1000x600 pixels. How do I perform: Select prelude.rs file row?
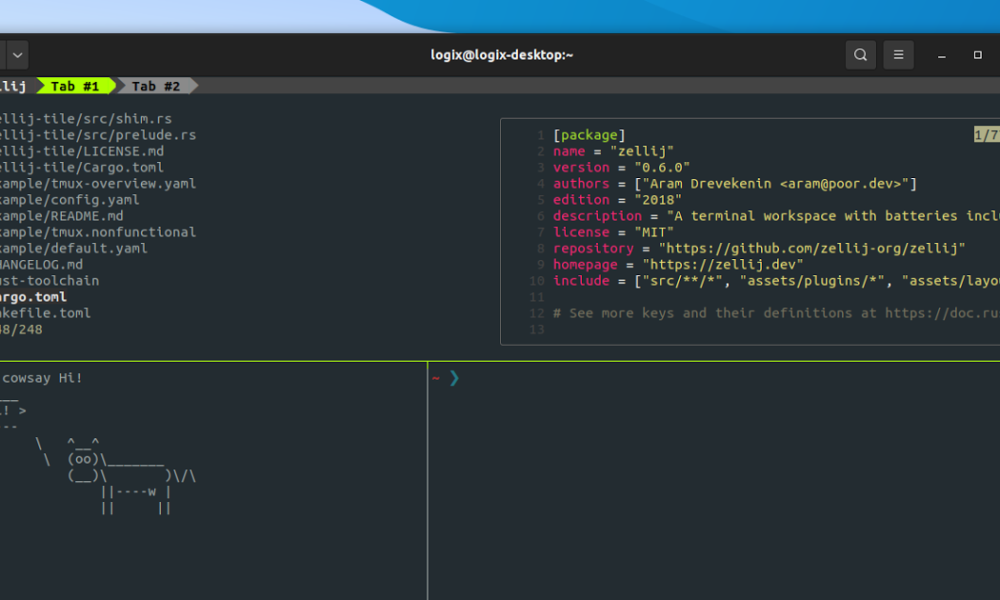(98, 135)
